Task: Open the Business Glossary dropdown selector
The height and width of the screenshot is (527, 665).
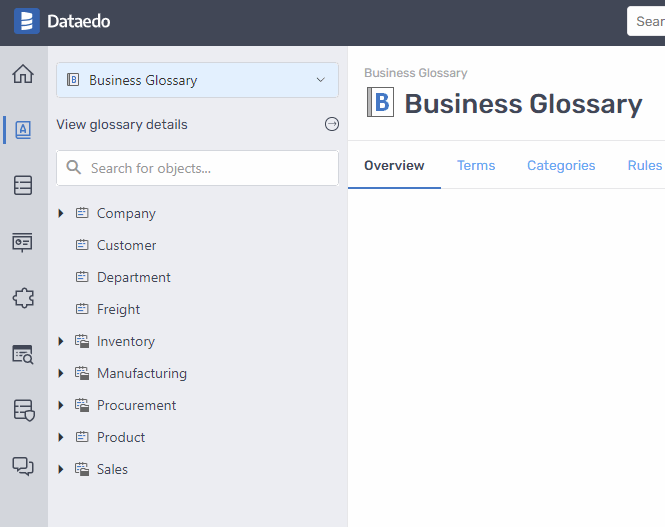Action: [x=197, y=80]
